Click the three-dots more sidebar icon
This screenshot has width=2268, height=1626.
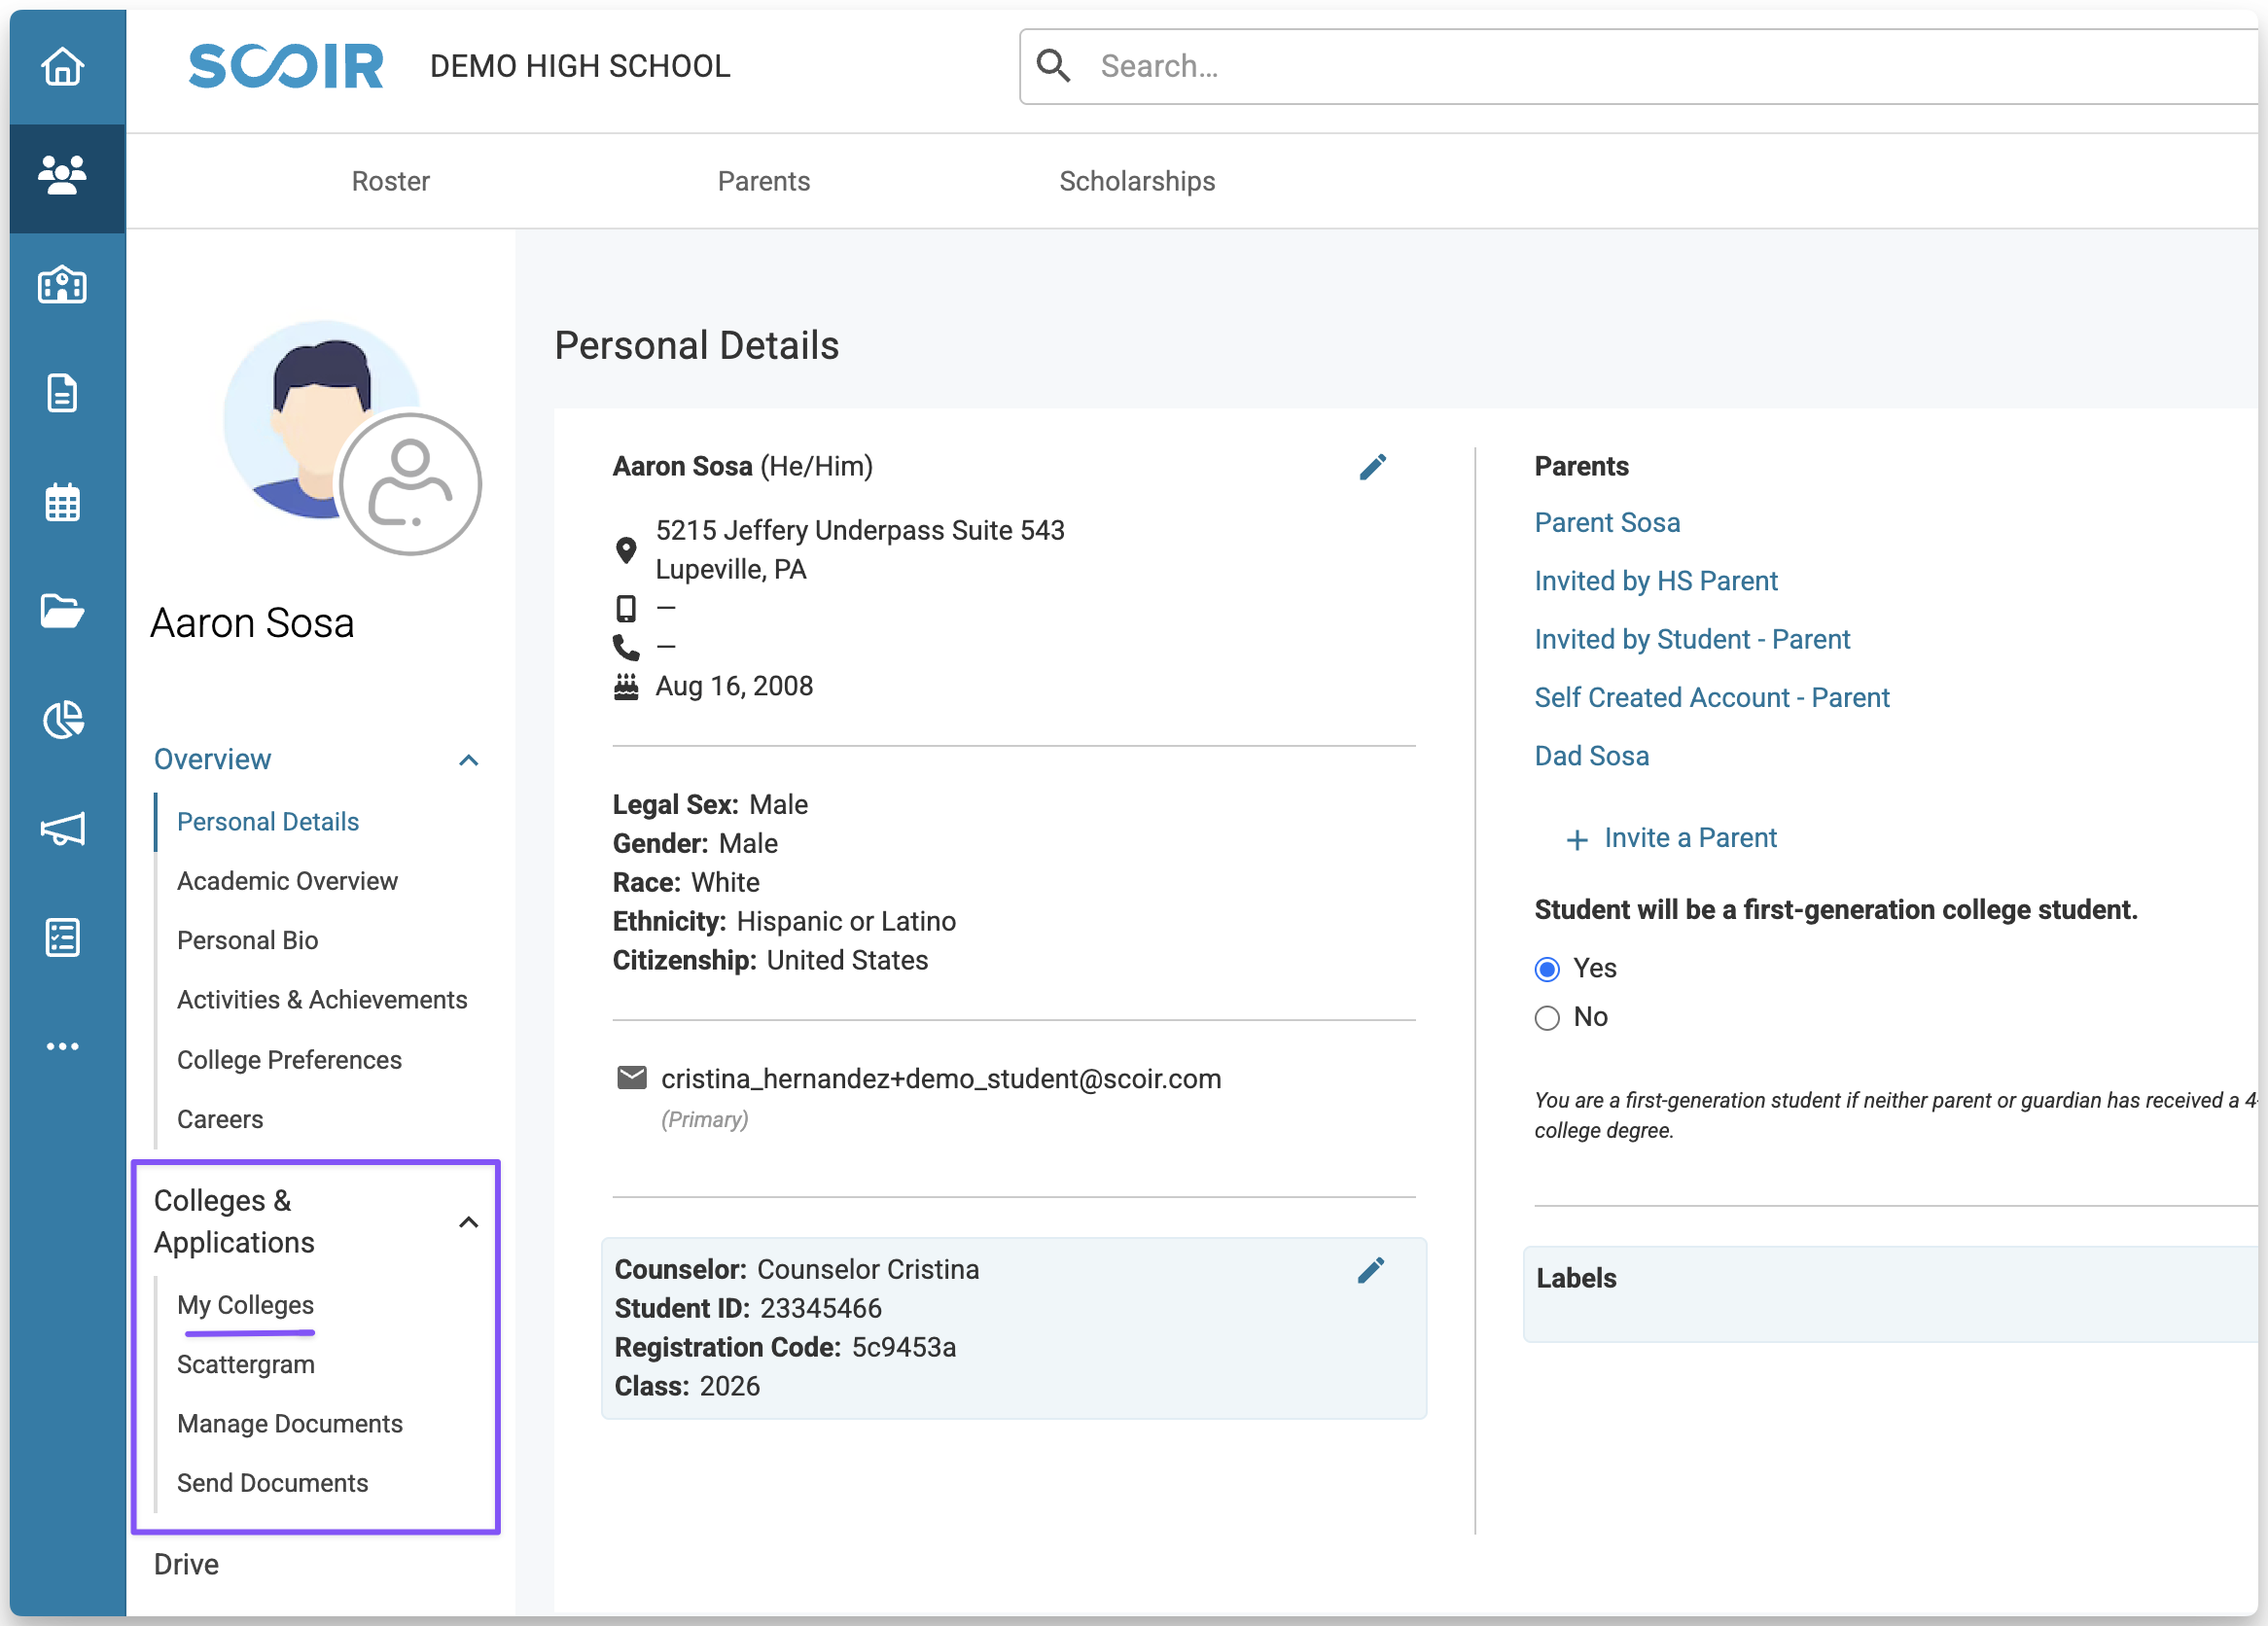tap(62, 1046)
